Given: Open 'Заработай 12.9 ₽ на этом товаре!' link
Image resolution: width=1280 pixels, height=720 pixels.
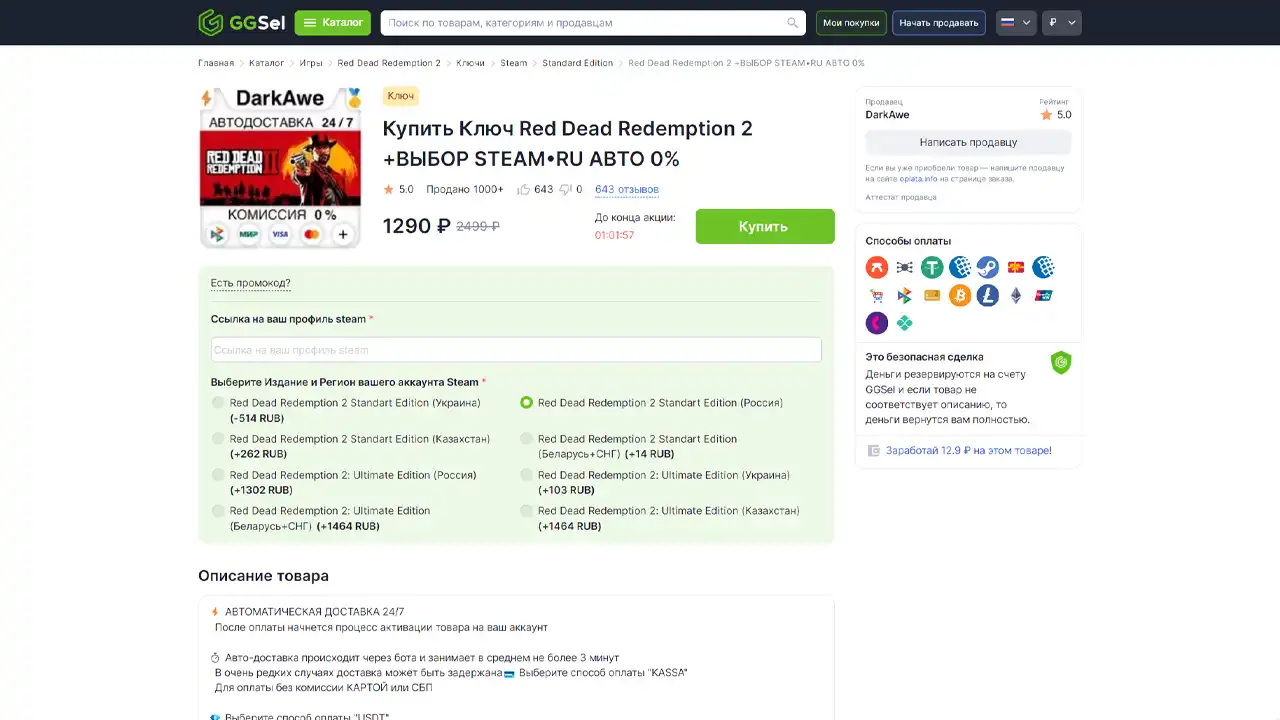Looking at the screenshot, I should click(968, 451).
